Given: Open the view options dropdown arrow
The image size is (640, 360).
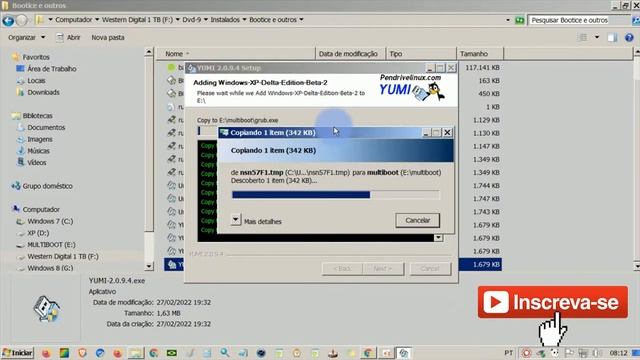Looking at the screenshot, I should click(x=597, y=38).
